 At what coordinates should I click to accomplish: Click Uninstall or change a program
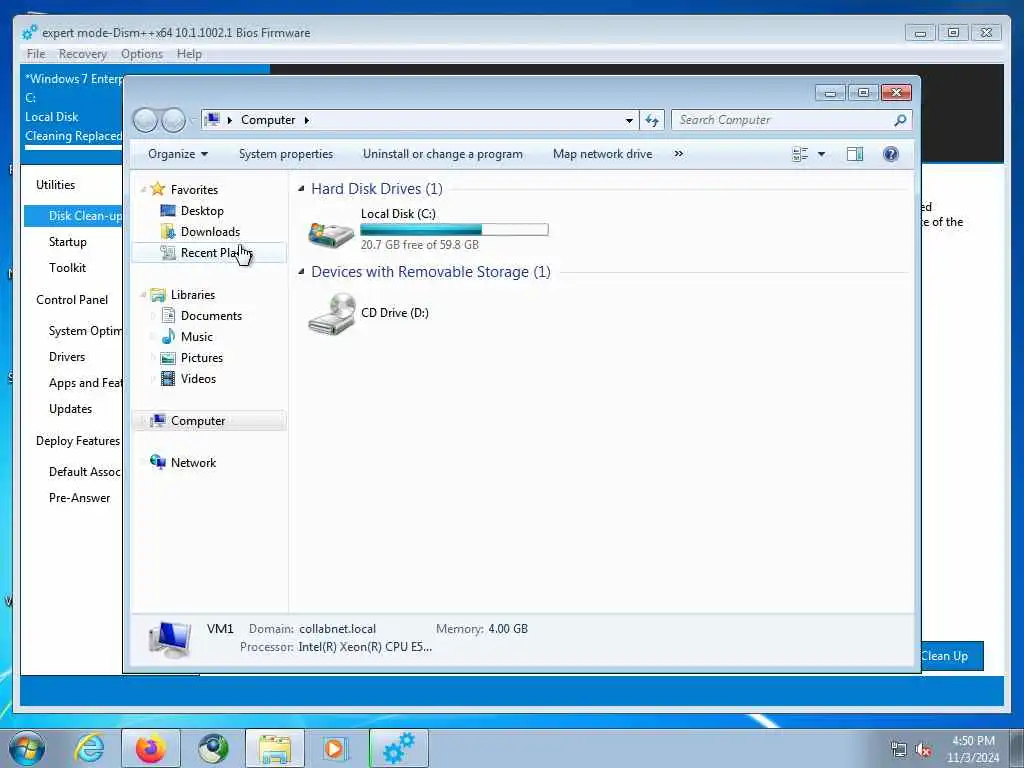point(443,154)
